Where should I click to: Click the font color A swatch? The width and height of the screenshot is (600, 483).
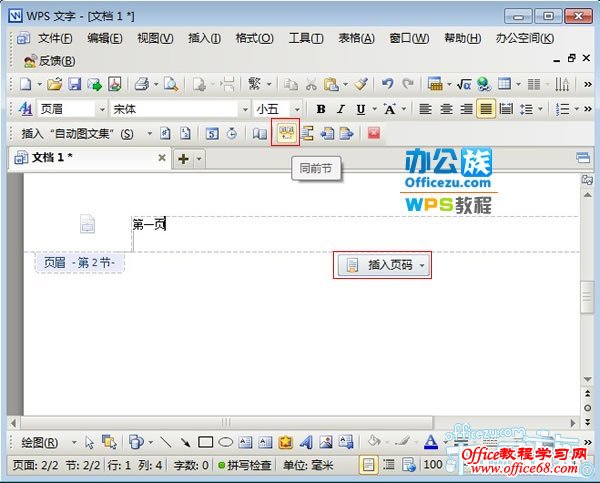pos(431,442)
